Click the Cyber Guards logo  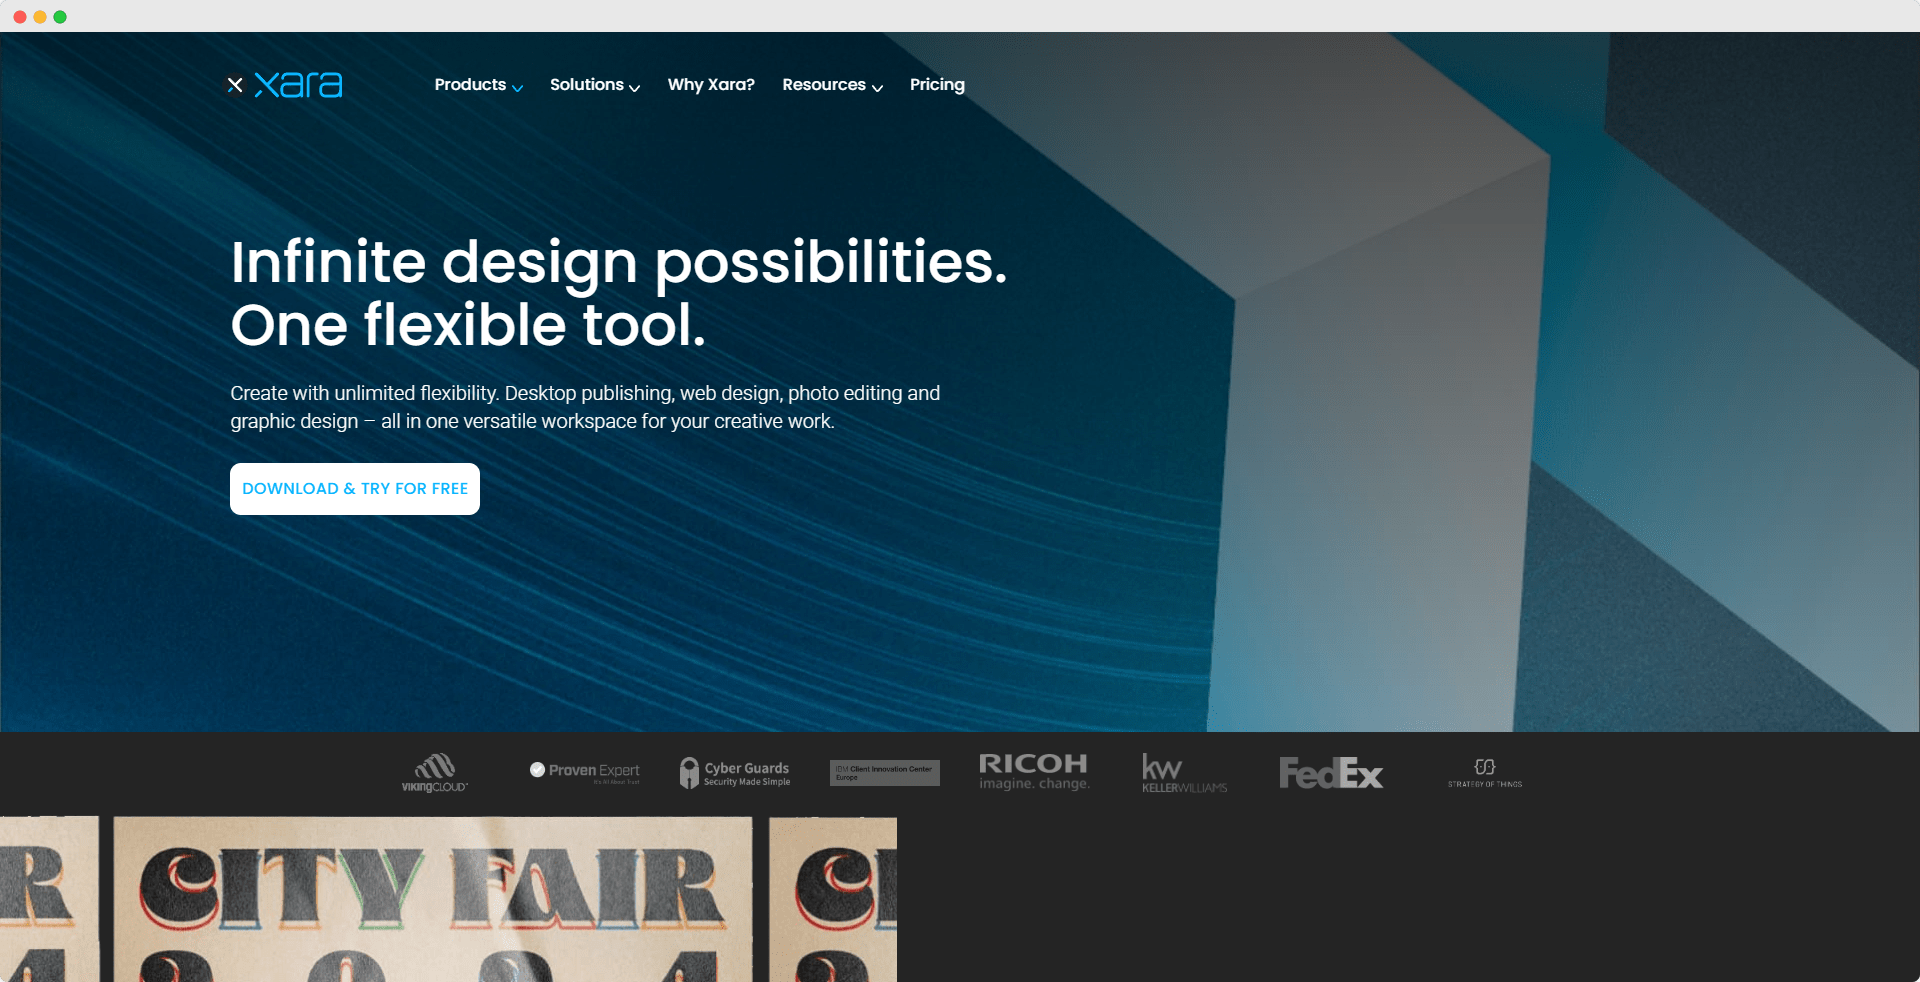pos(734,772)
